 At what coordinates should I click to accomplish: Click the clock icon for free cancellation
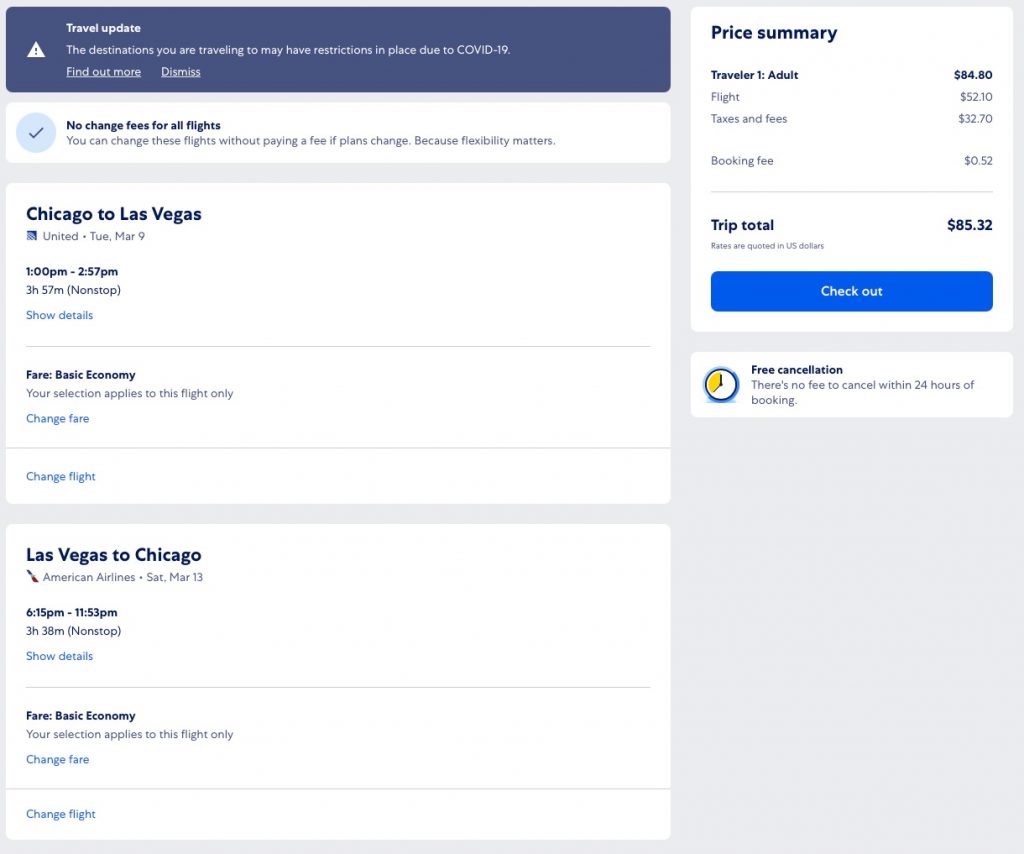pyautogui.click(x=720, y=385)
